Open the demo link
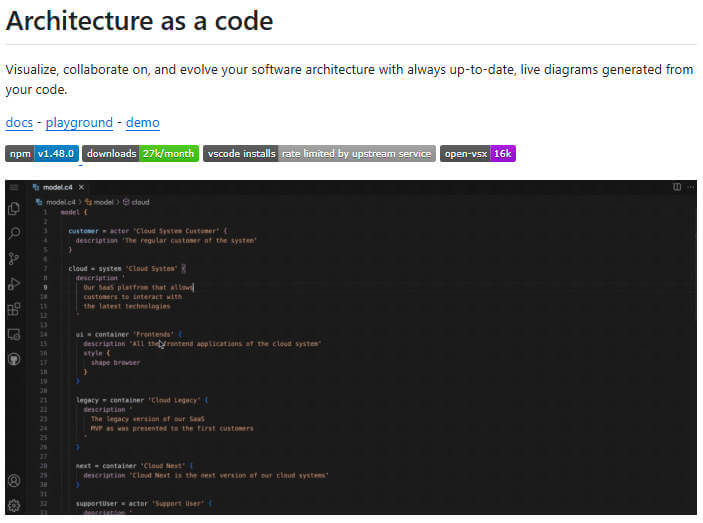This screenshot has width=703, height=523. 143,122
